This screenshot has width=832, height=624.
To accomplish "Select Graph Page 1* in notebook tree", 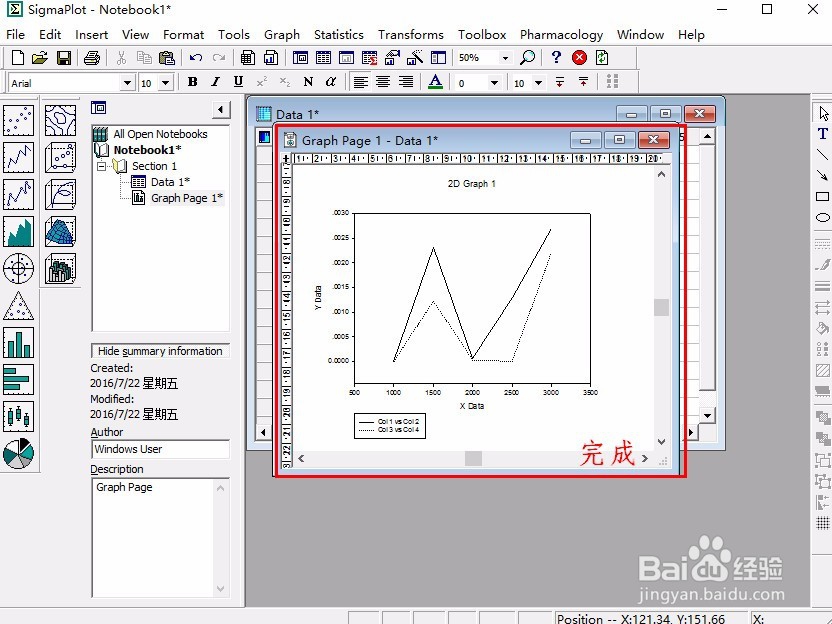I will click(187, 198).
